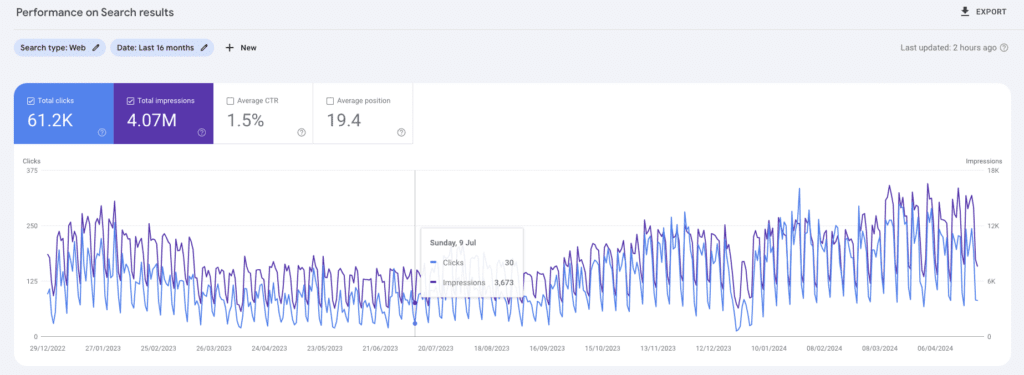Click the 12/12/2023 date axis label
Image resolution: width=1024 pixels, height=375 pixels.
(713, 349)
